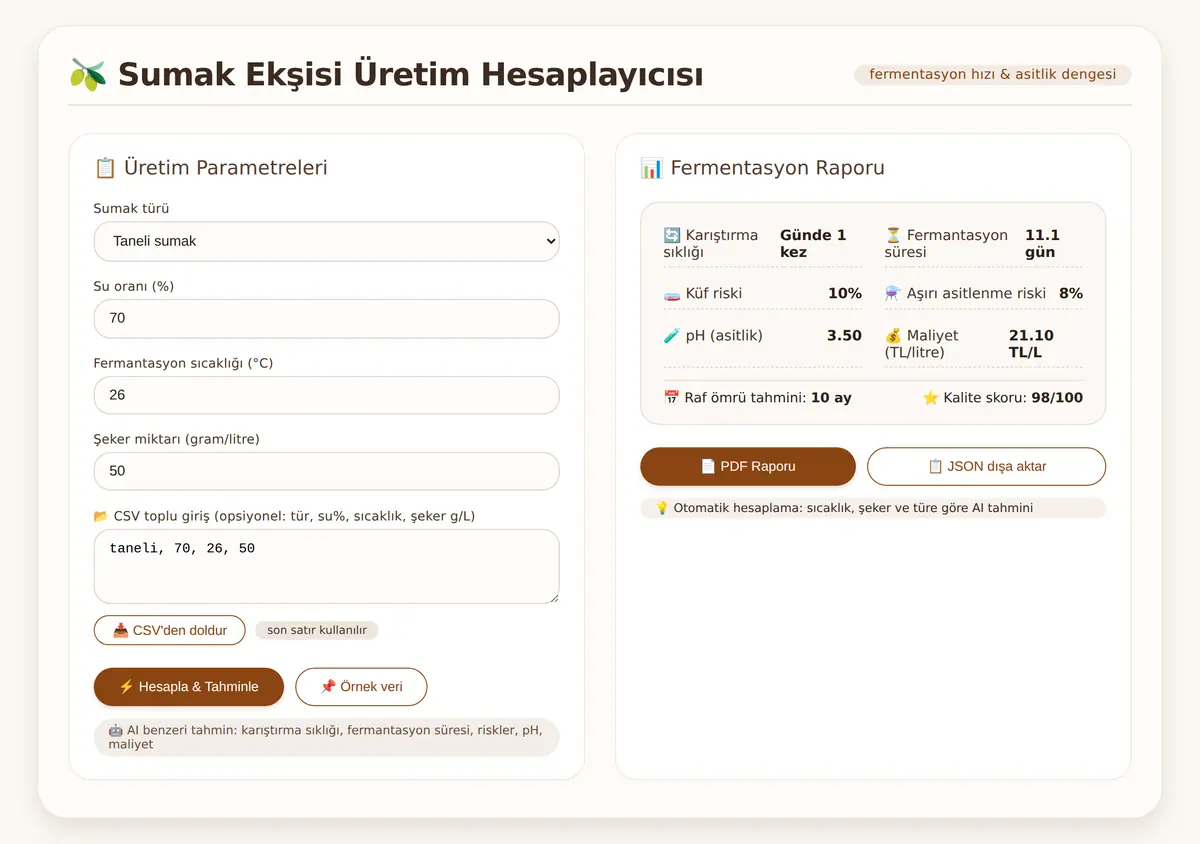Viewport: 1200px width, 844px height.
Task: Load sample data with Örnek veri
Action: pyautogui.click(x=361, y=687)
